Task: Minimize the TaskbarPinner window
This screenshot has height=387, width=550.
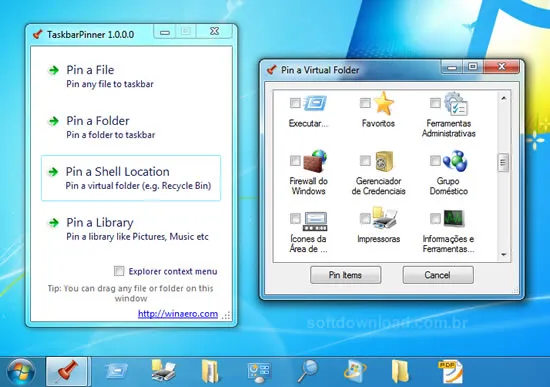Action: tap(165, 32)
